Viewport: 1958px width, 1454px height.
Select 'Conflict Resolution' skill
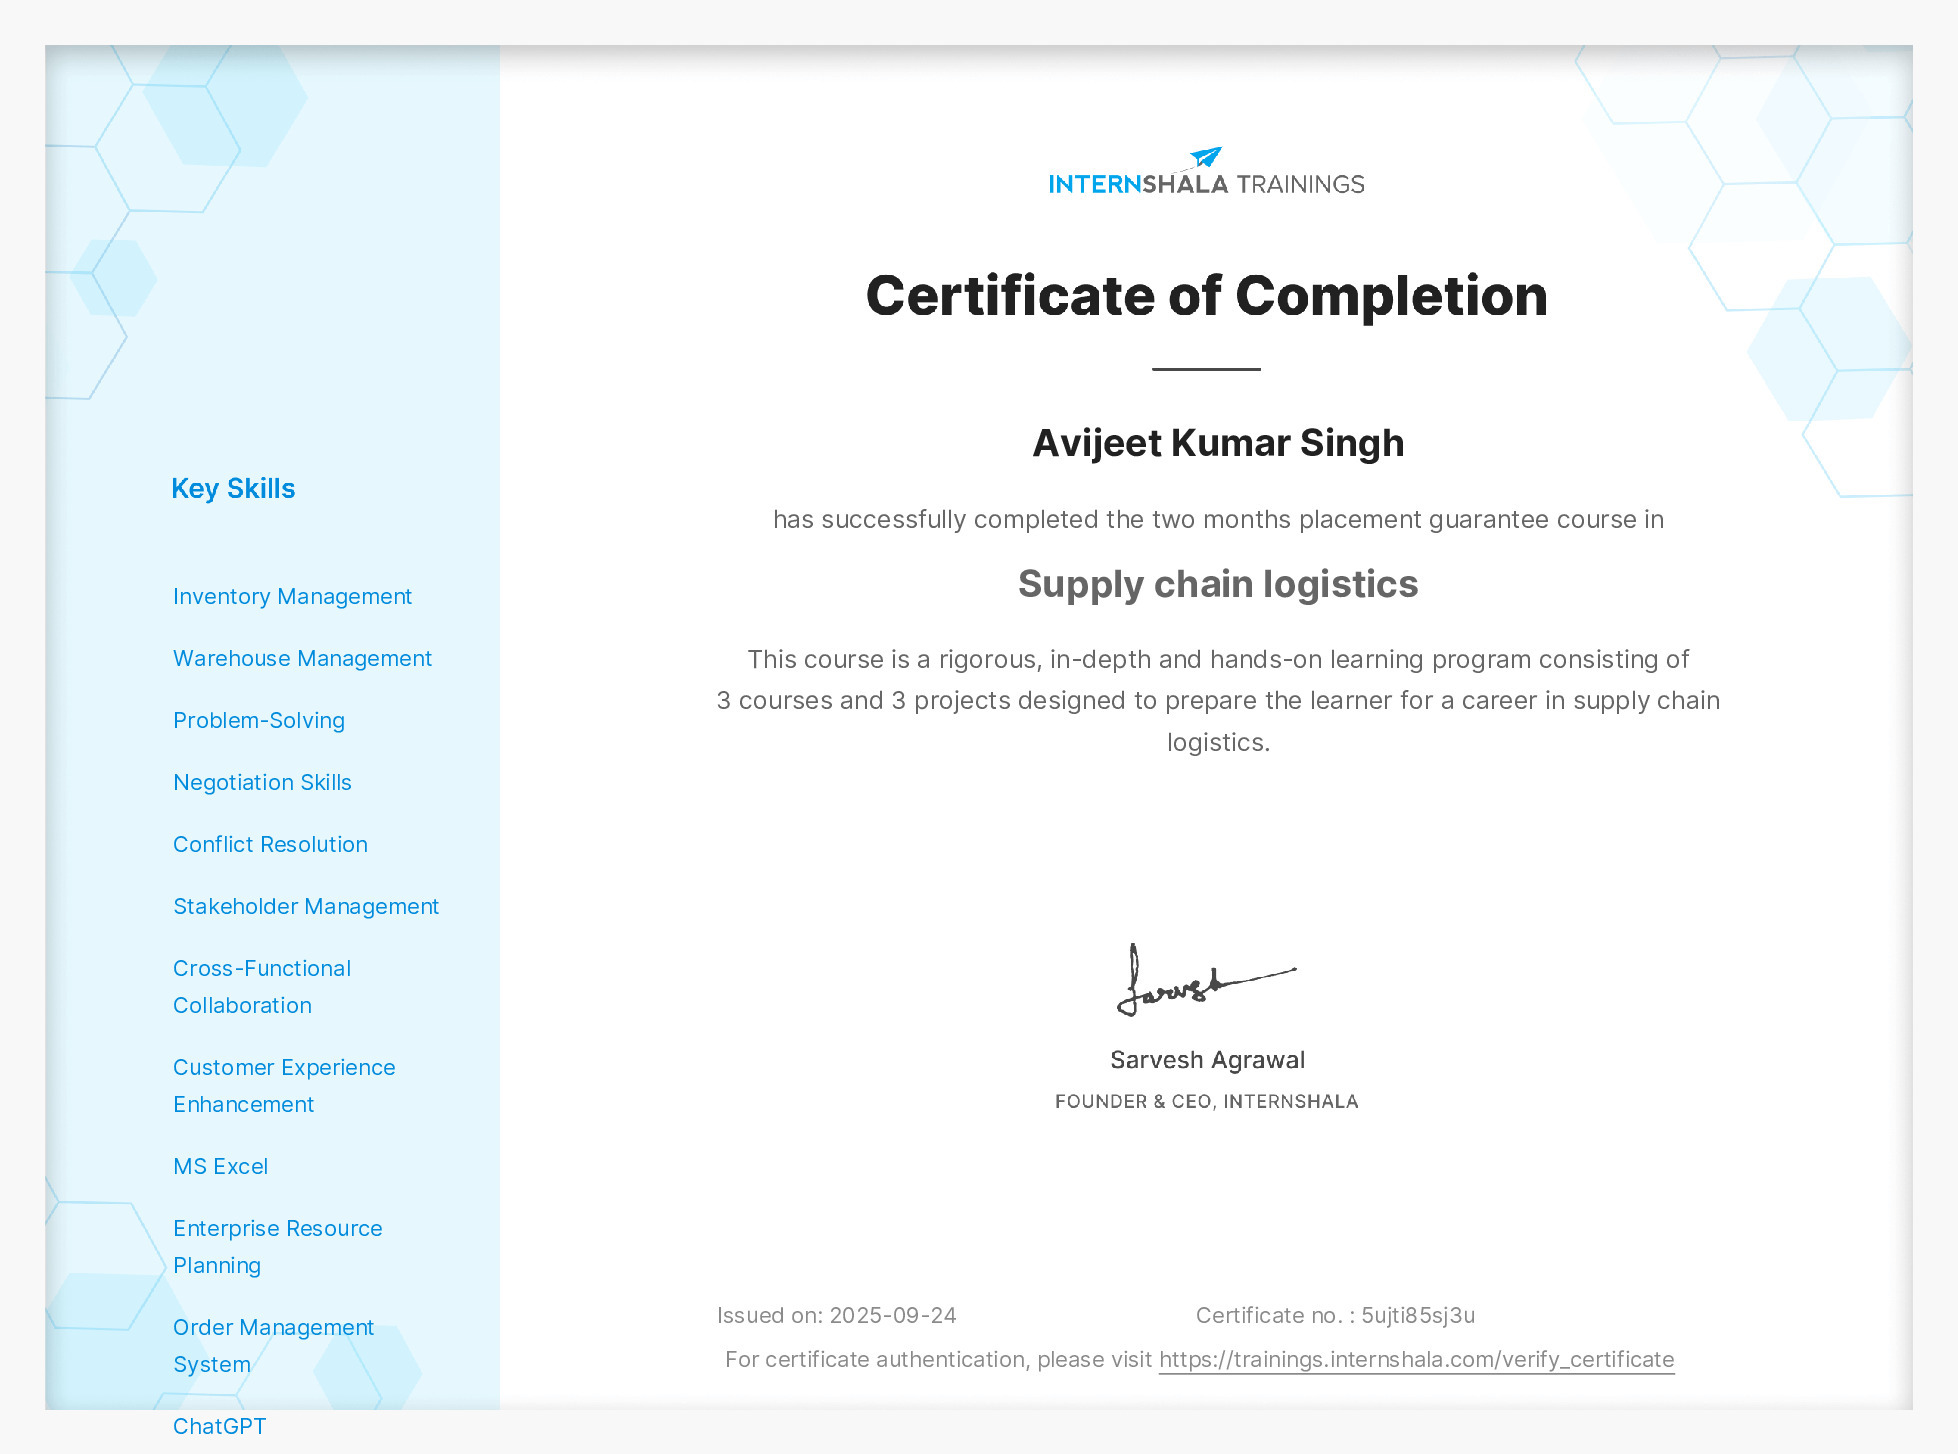pyautogui.click(x=270, y=845)
